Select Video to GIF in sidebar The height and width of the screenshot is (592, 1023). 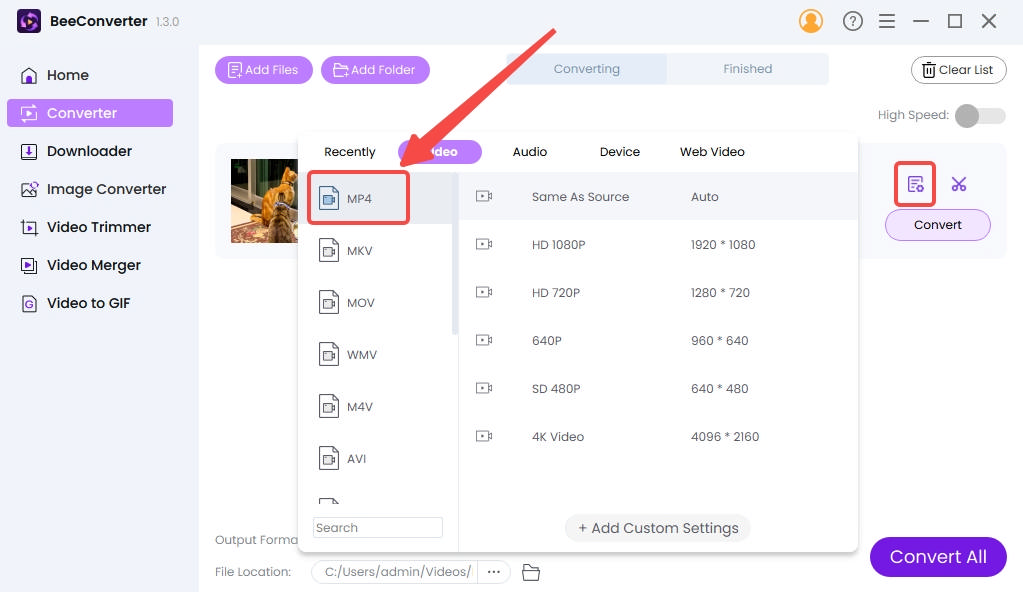point(88,303)
